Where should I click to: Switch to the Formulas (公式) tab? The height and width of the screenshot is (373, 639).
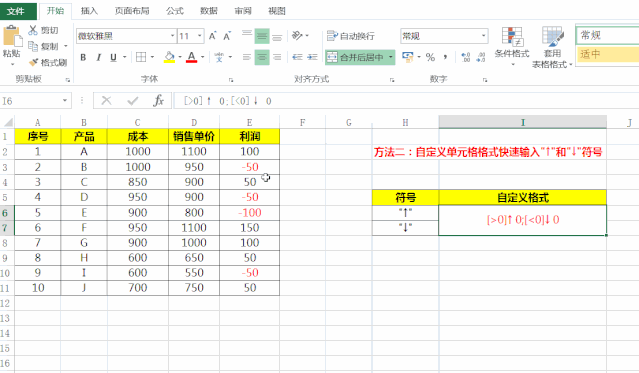coord(175,11)
